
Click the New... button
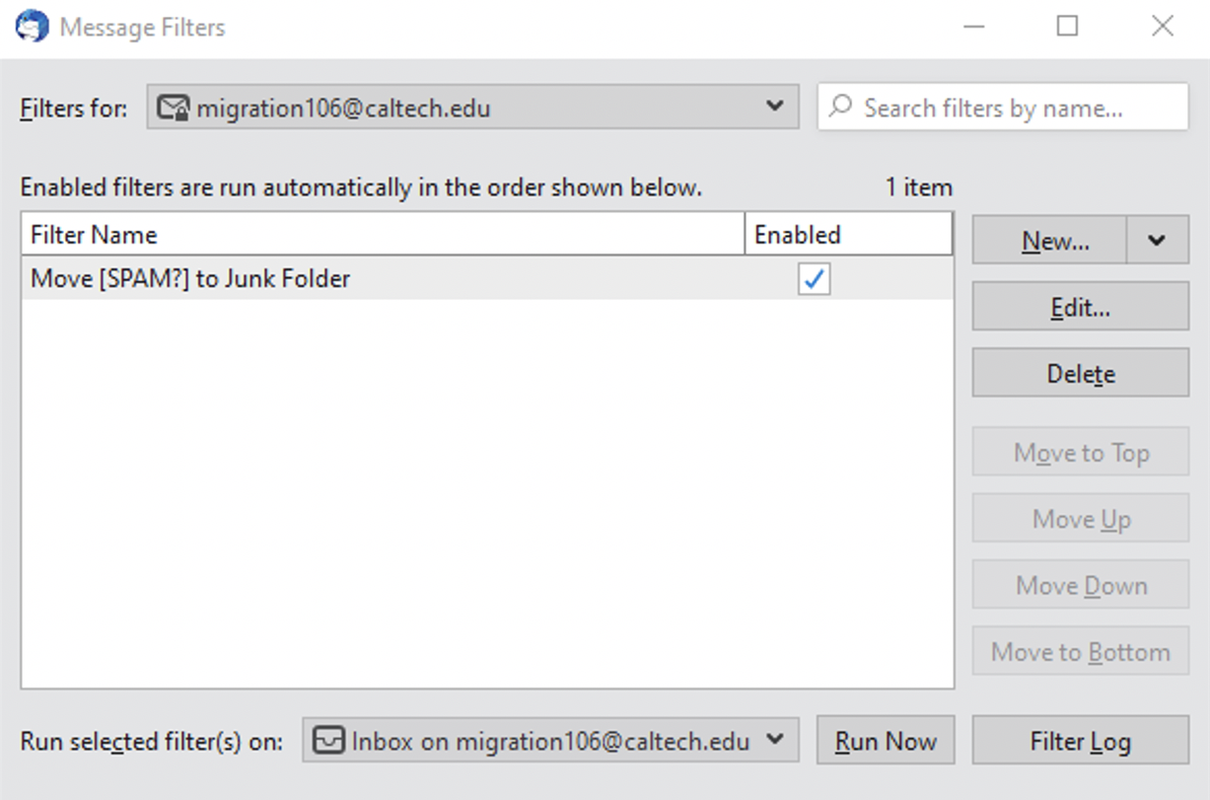point(1049,240)
